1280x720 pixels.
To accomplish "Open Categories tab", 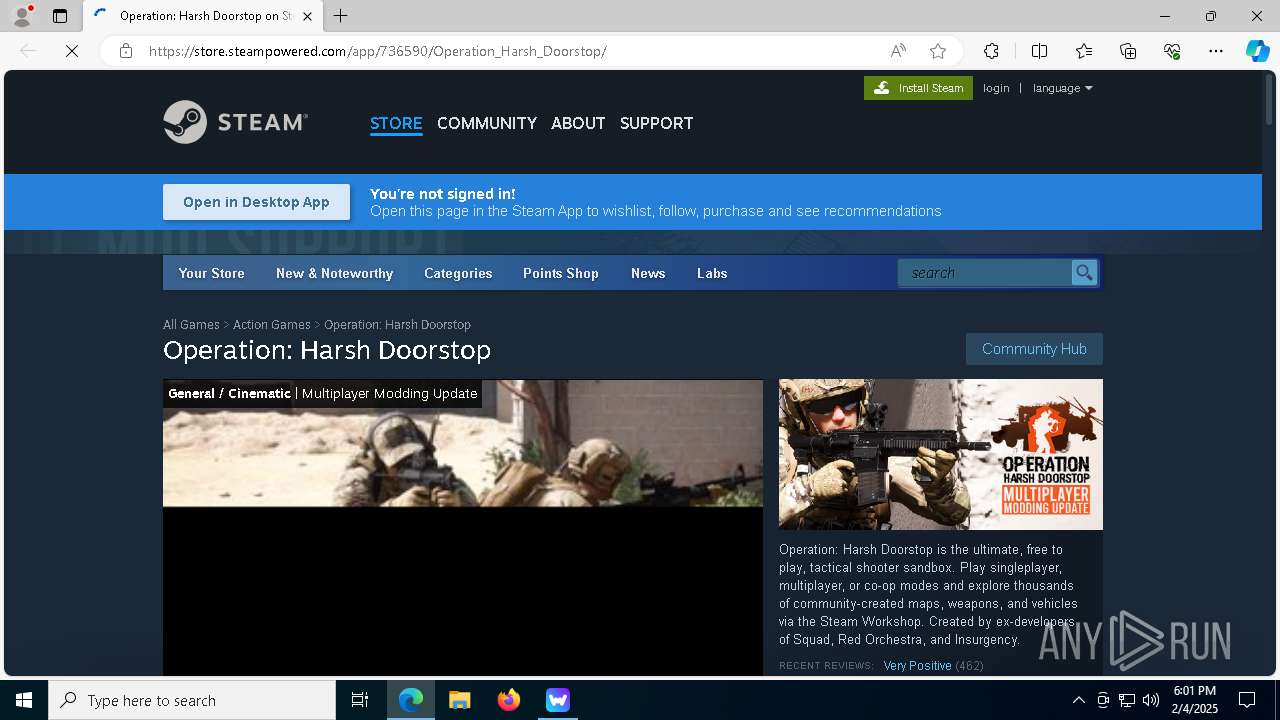I will tap(458, 273).
